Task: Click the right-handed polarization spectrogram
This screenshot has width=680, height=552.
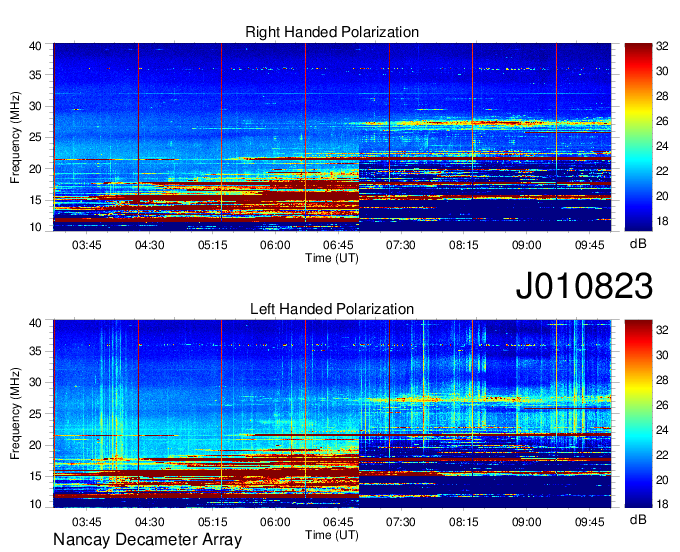Action: [332, 137]
